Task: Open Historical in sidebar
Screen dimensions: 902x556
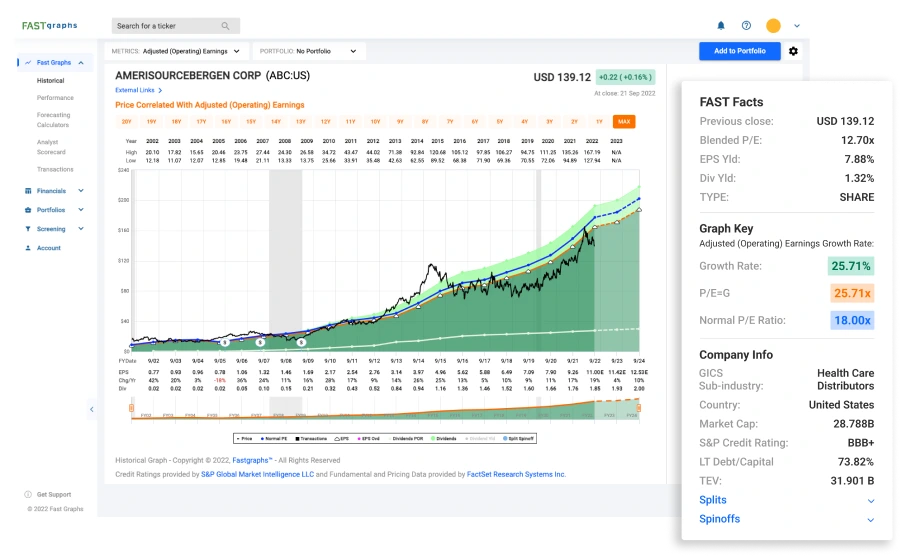Action: coord(51,81)
